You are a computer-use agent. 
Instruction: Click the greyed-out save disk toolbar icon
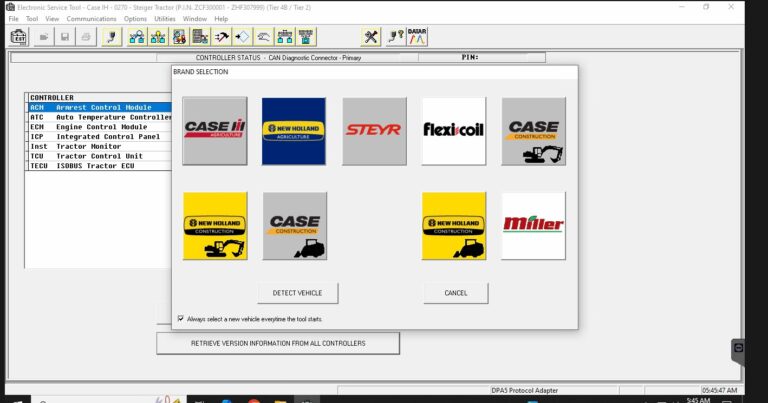pos(65,37)
